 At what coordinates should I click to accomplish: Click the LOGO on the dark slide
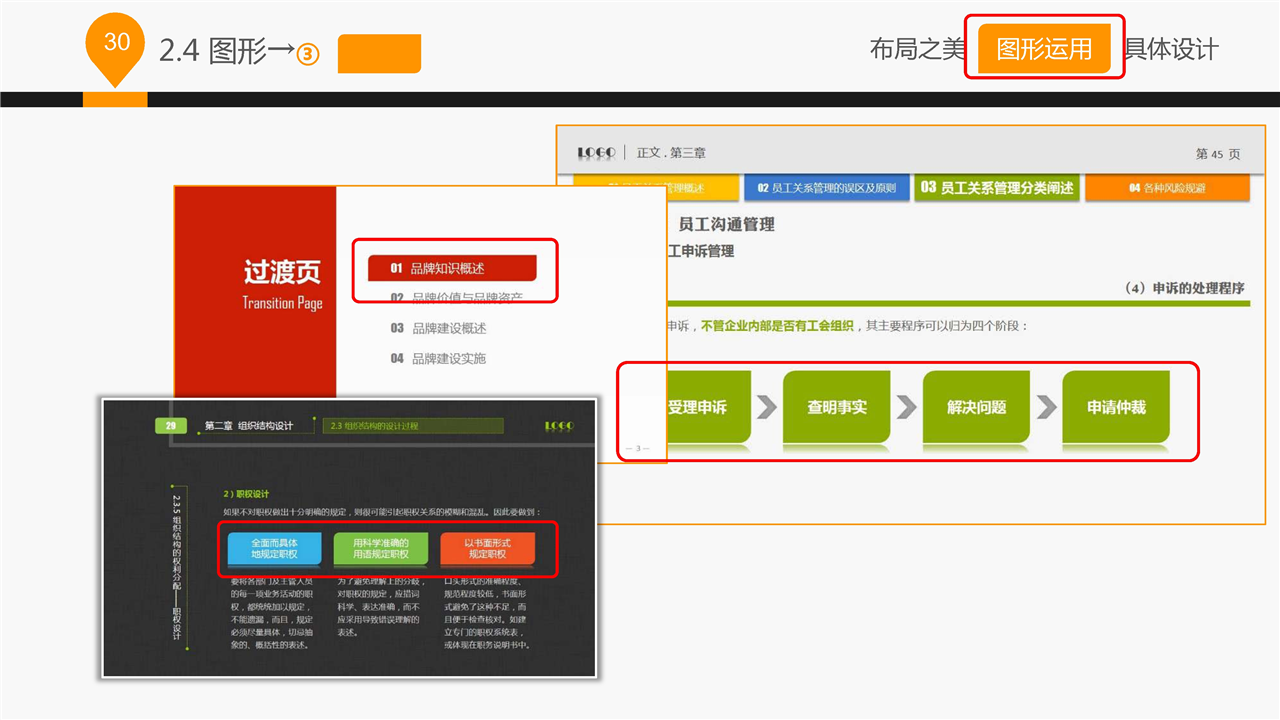tap(559, 426)
